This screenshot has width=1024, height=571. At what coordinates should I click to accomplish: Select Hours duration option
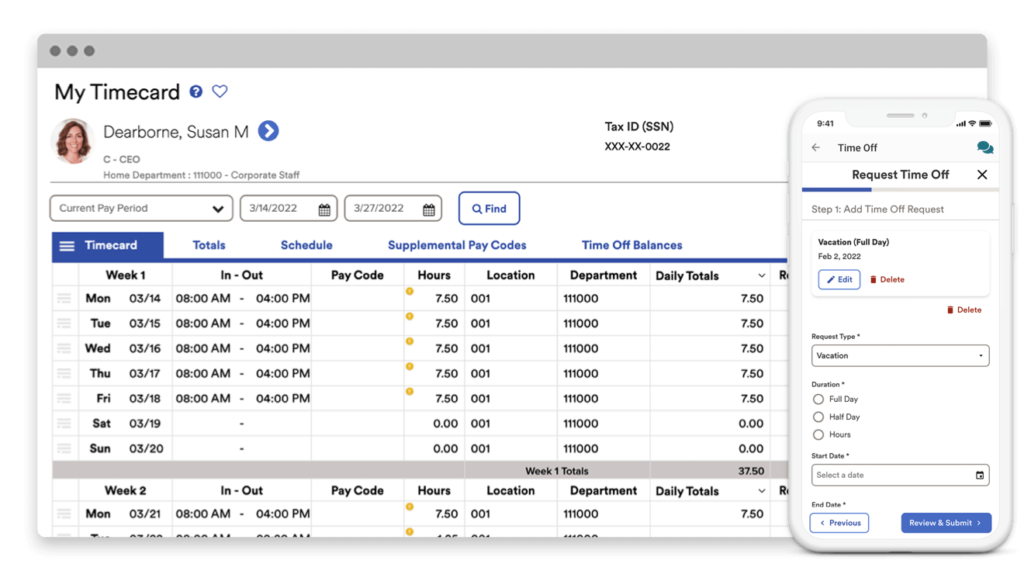coord(818,434)
